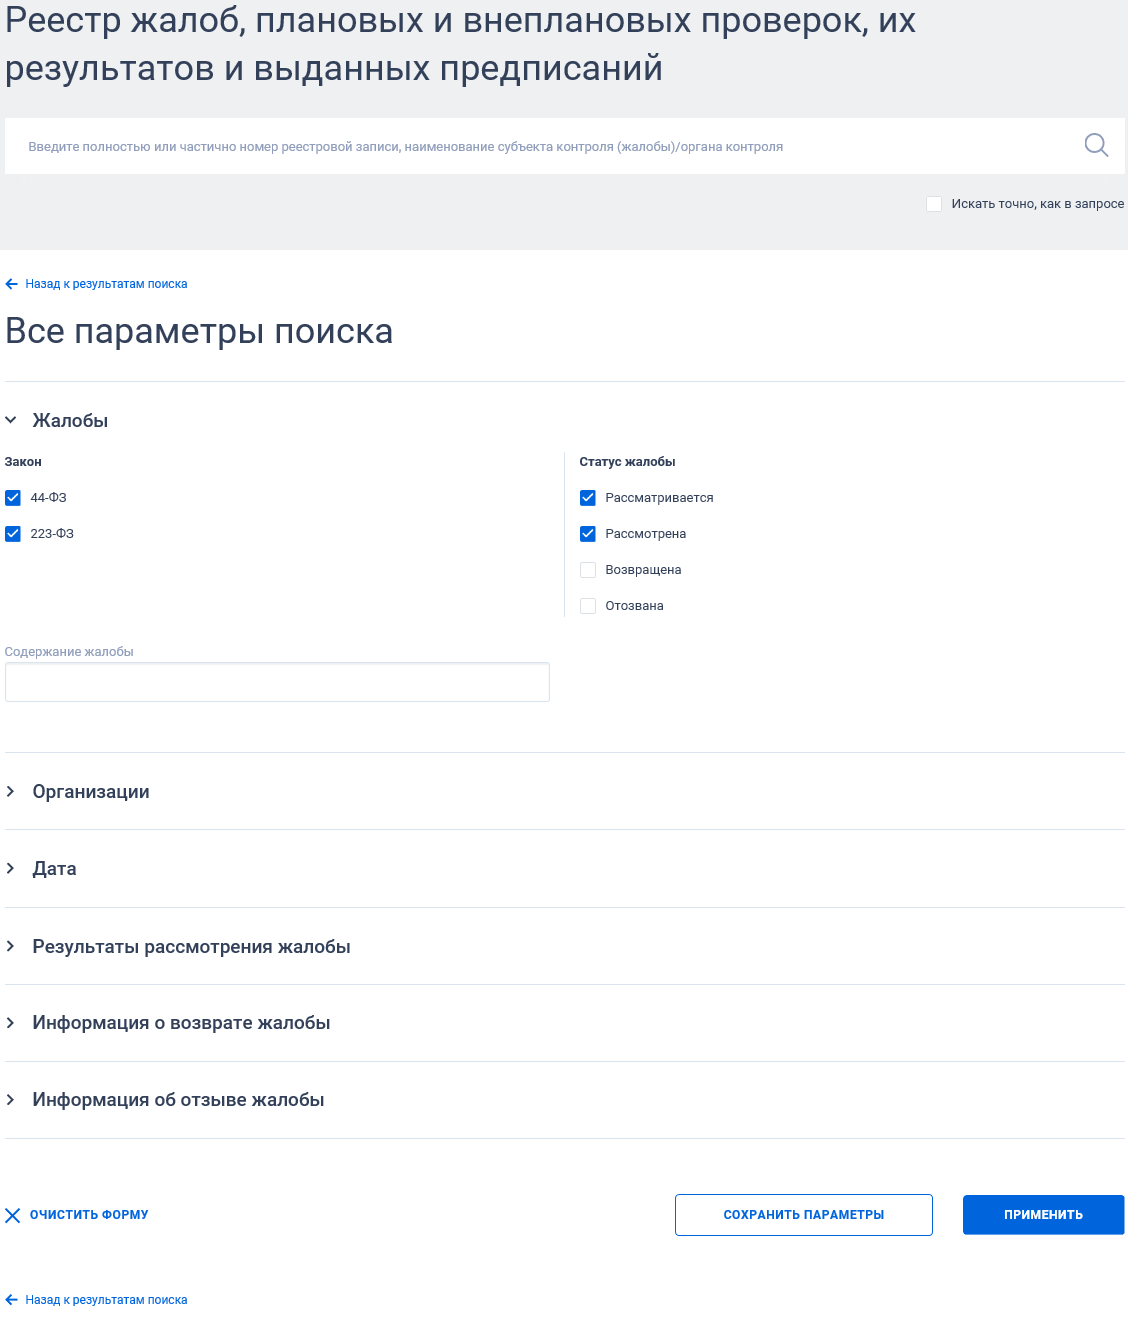
Task: Uncheck the Рассмотрена status checkbox
Action: 588,534
